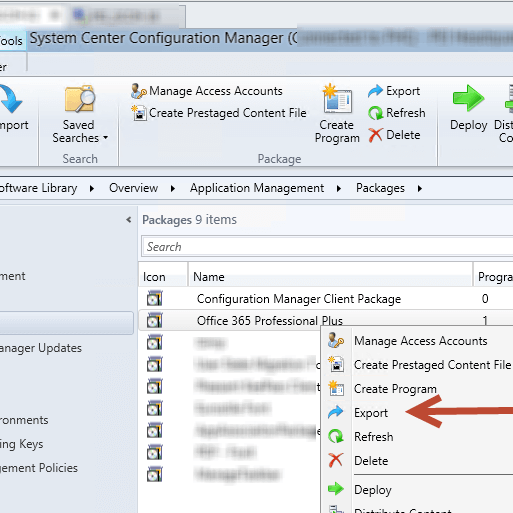
Task: Click Packages breadcrumb link
Action: click(380, 188)
